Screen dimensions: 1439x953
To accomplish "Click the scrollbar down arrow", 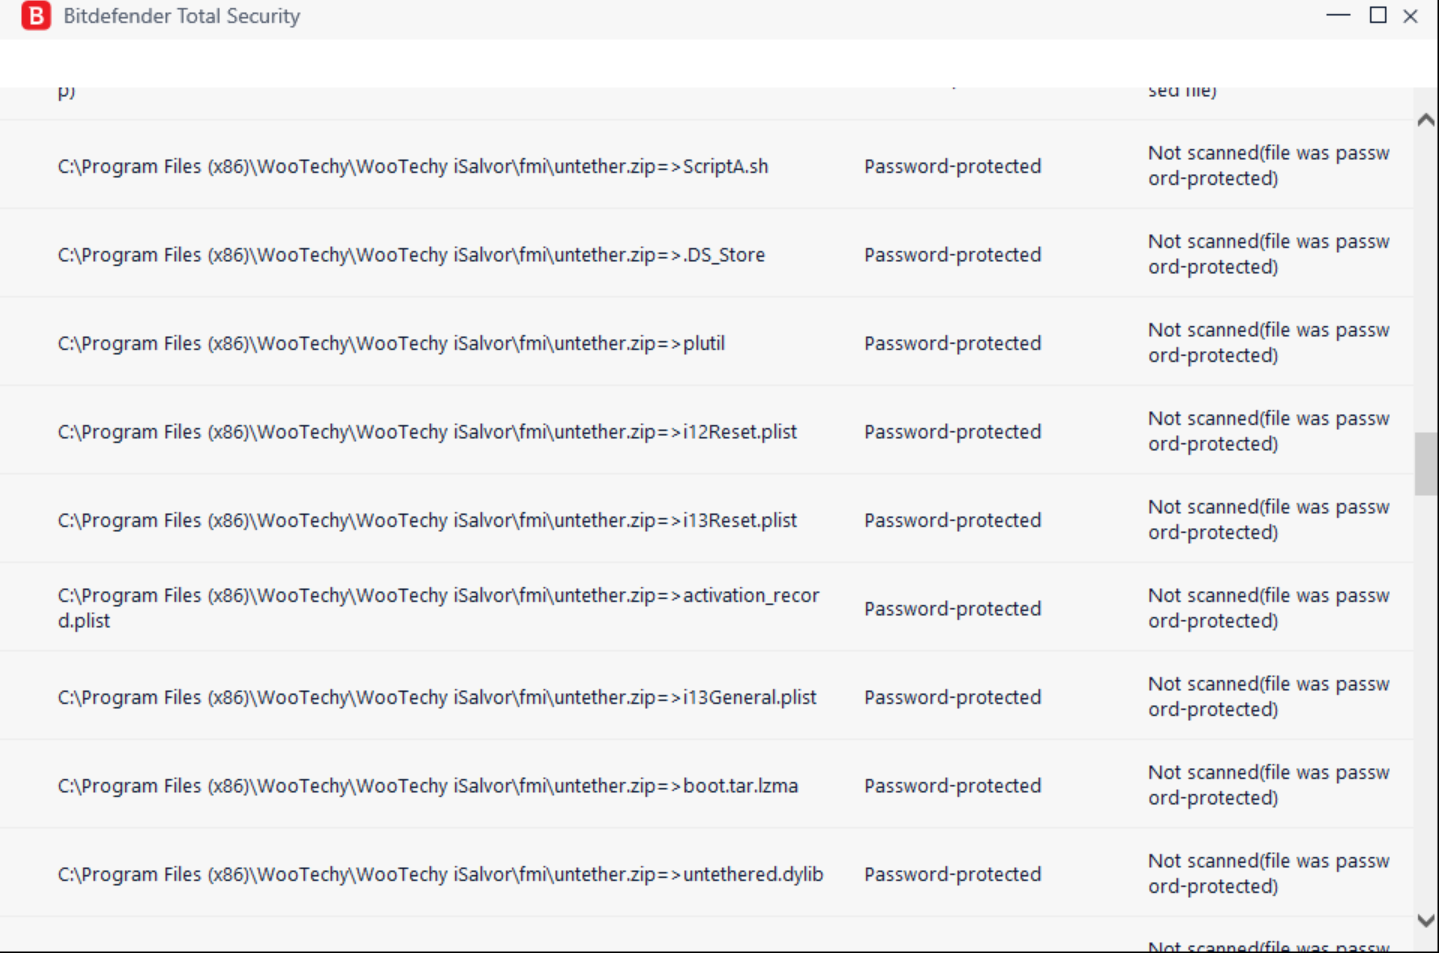I will (1426, 921).
